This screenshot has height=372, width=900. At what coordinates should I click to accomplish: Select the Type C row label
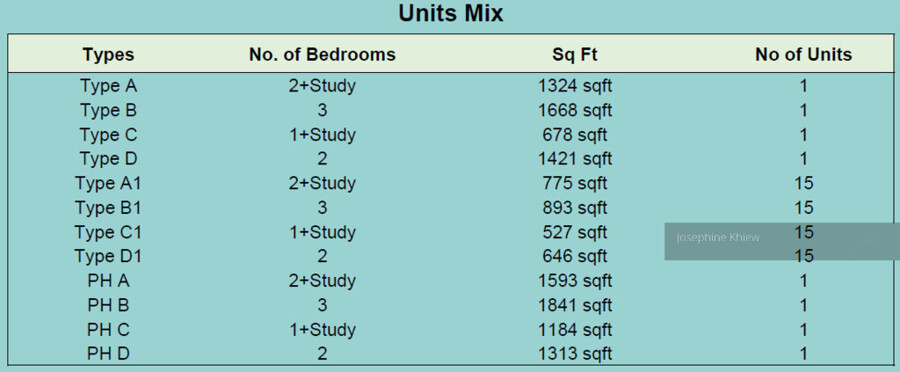(108, 135)
